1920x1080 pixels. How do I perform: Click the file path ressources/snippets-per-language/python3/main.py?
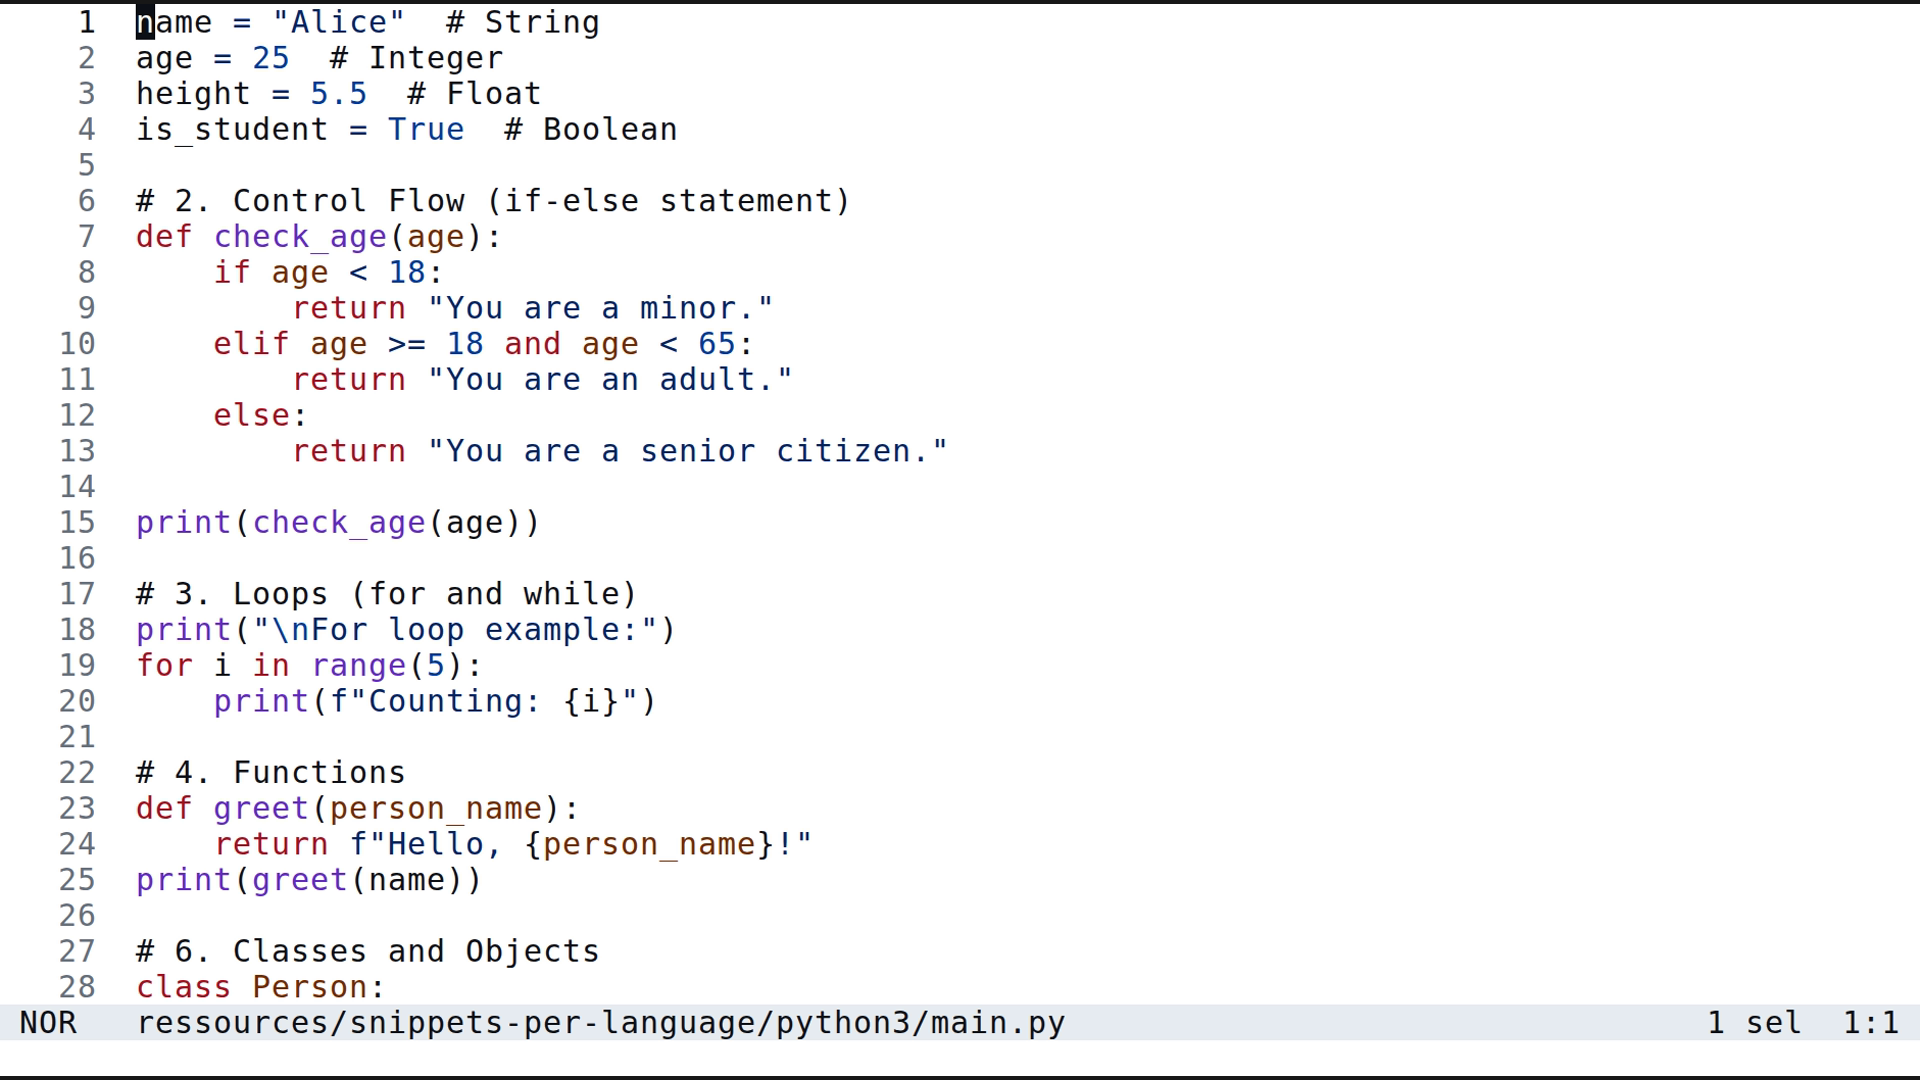point(600,1022)
